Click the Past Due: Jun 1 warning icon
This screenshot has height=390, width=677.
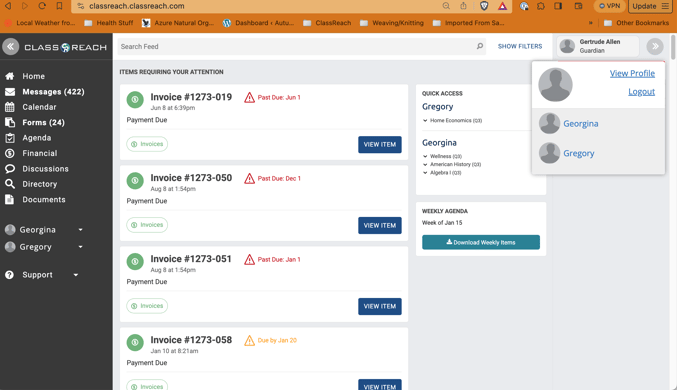click(249, 98)
